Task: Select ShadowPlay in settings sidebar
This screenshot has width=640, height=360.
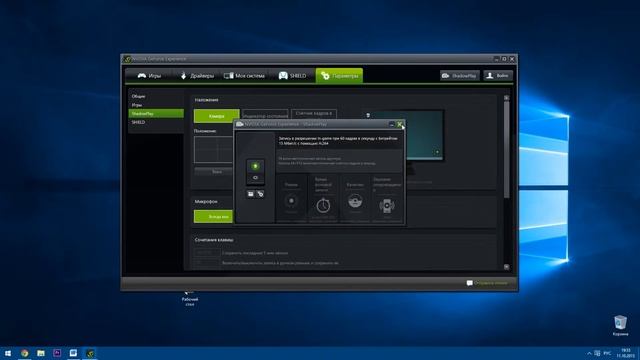Action: pos(156,113)
